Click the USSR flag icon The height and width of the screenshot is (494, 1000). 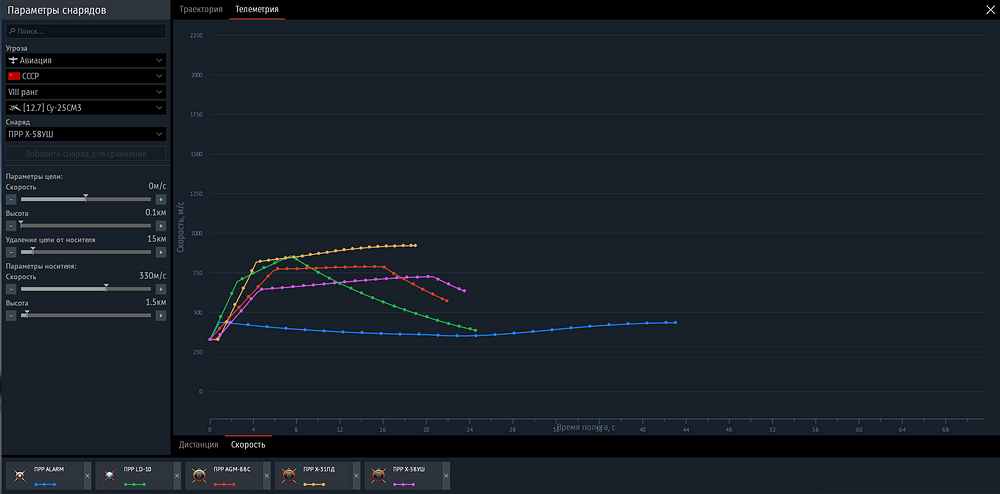(x=13, y=76)
